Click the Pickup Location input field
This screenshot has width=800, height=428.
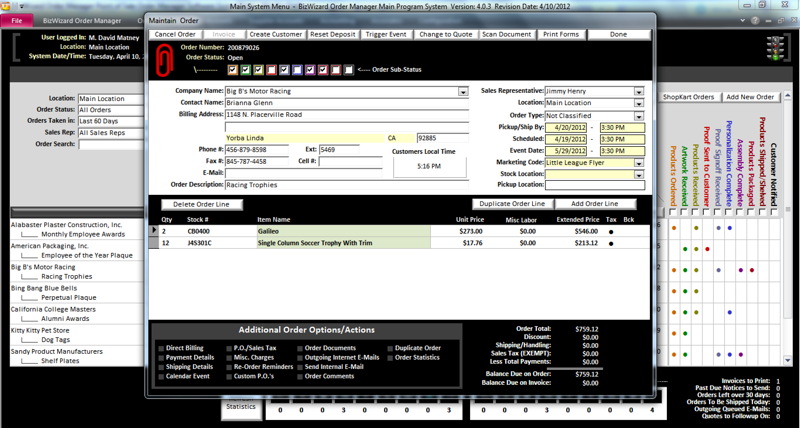594,185
